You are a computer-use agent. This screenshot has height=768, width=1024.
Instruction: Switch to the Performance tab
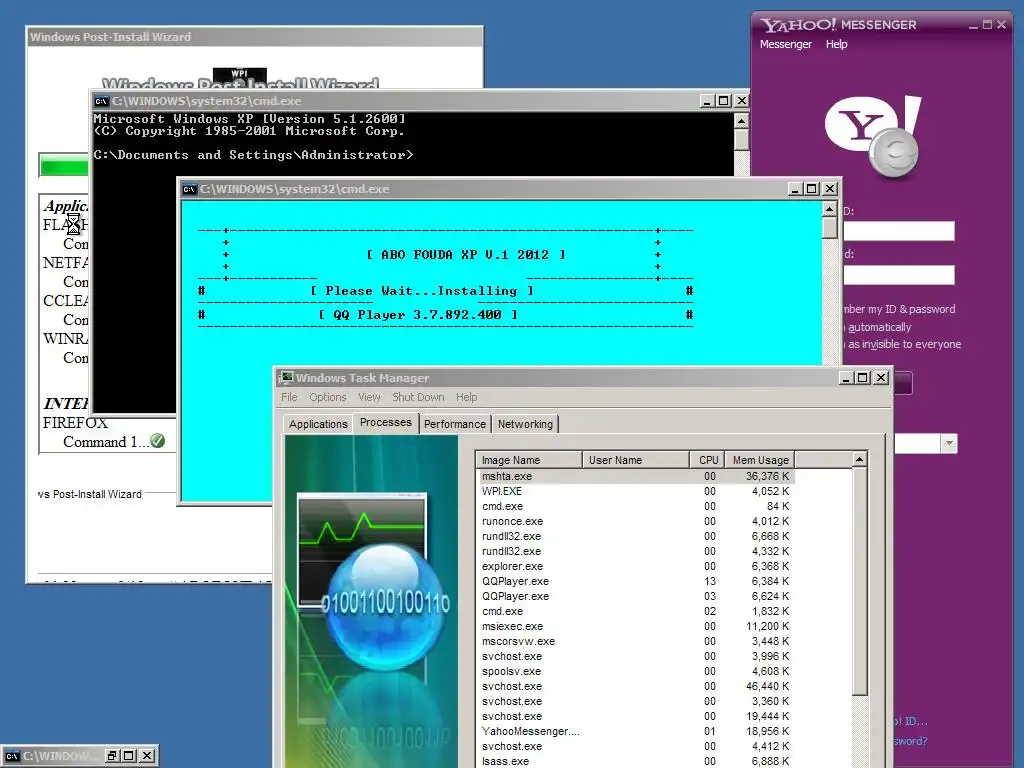455,424
